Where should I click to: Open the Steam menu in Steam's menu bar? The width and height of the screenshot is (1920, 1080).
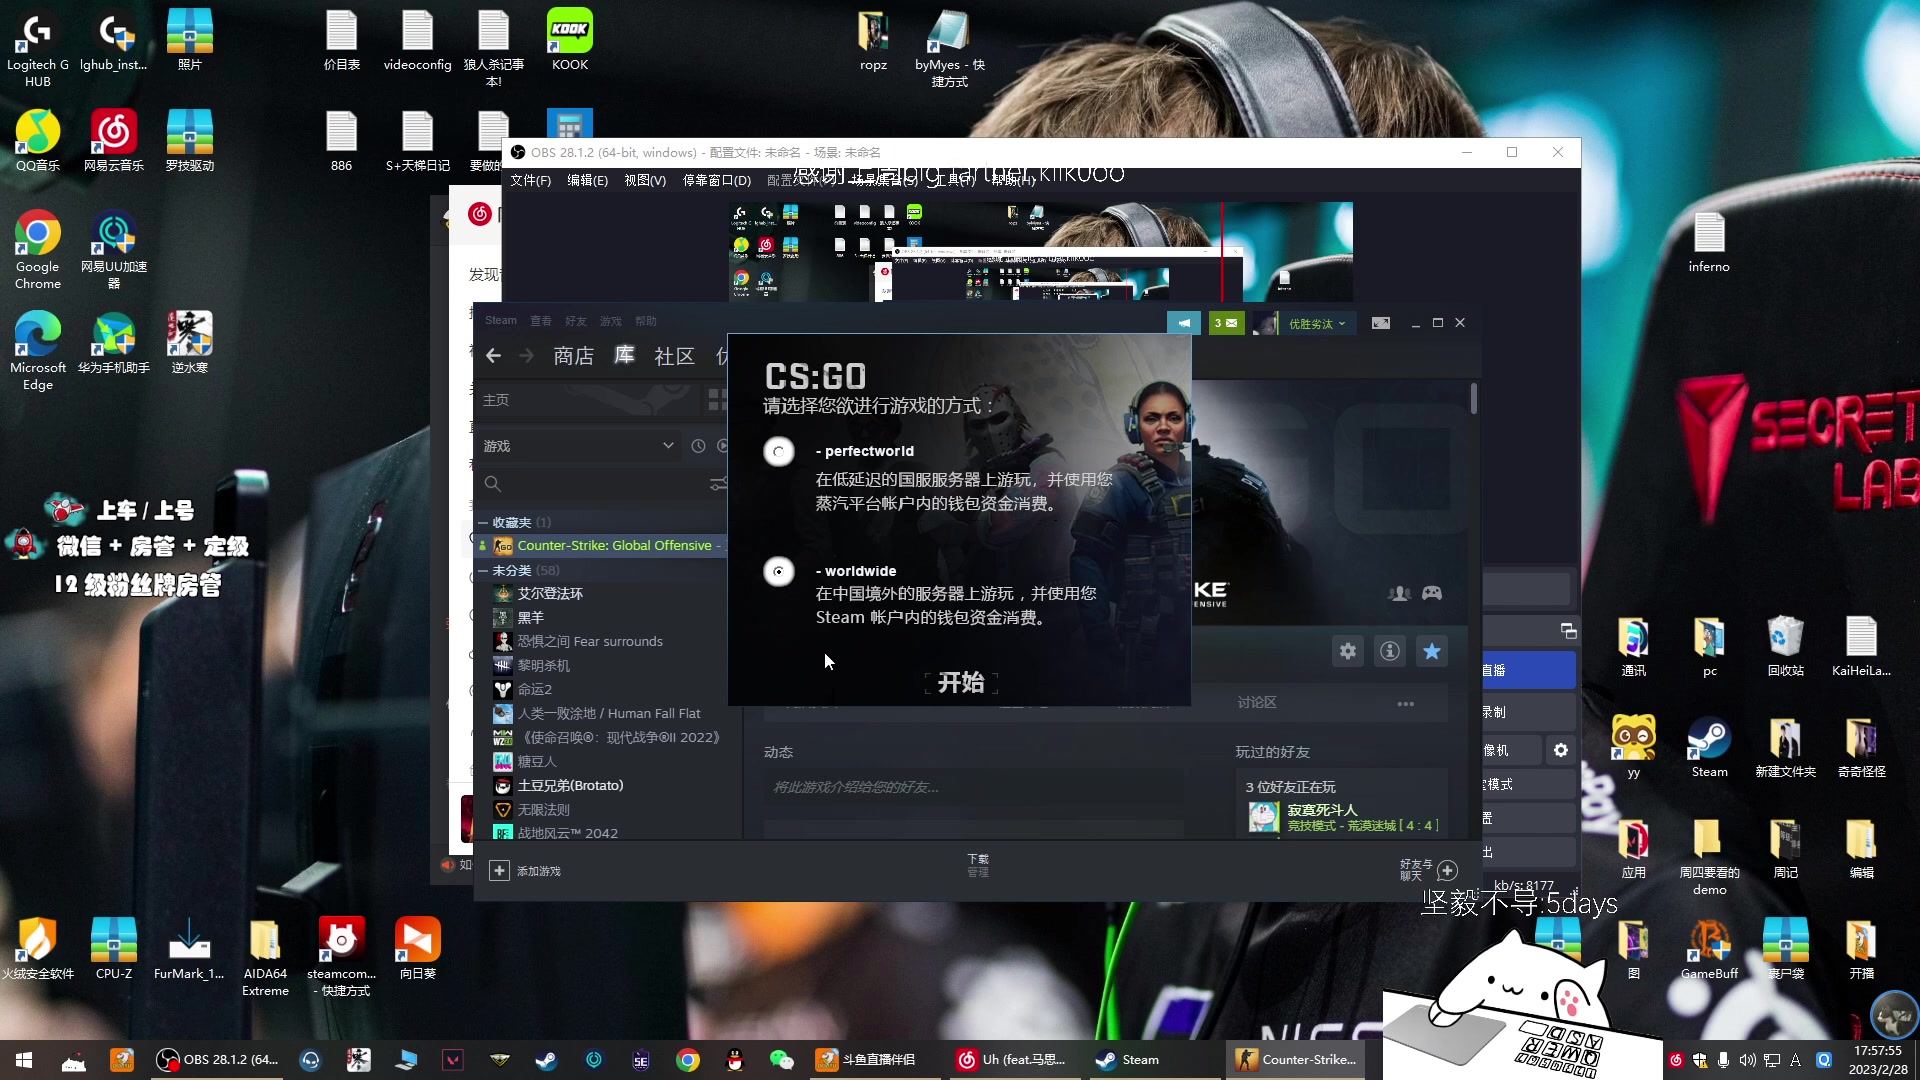point(501,321)
